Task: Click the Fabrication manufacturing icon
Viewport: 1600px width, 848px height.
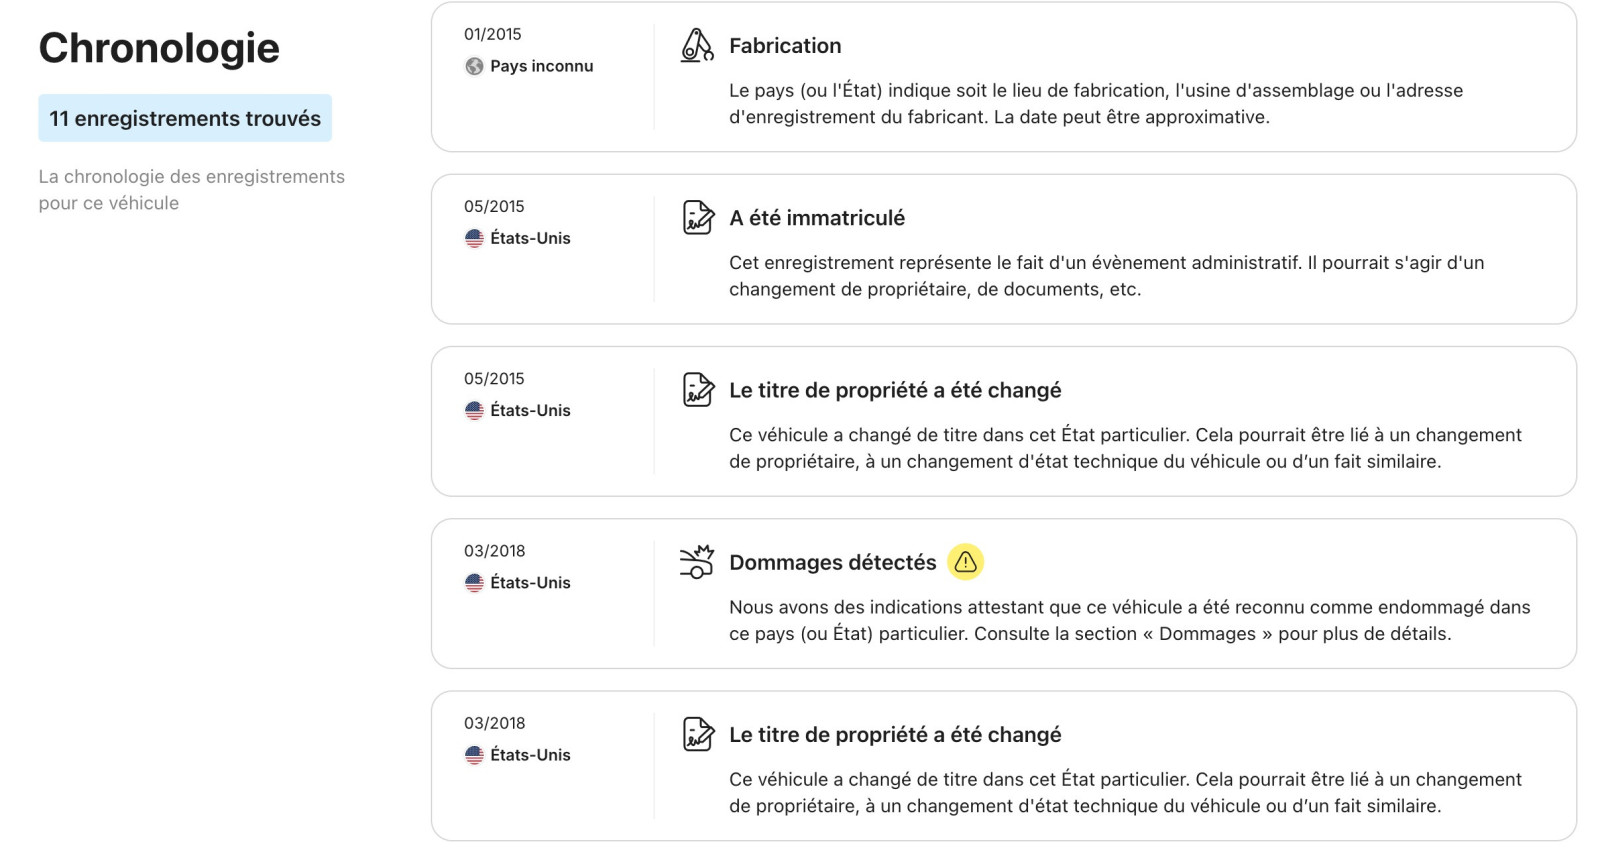Action: 697,45
